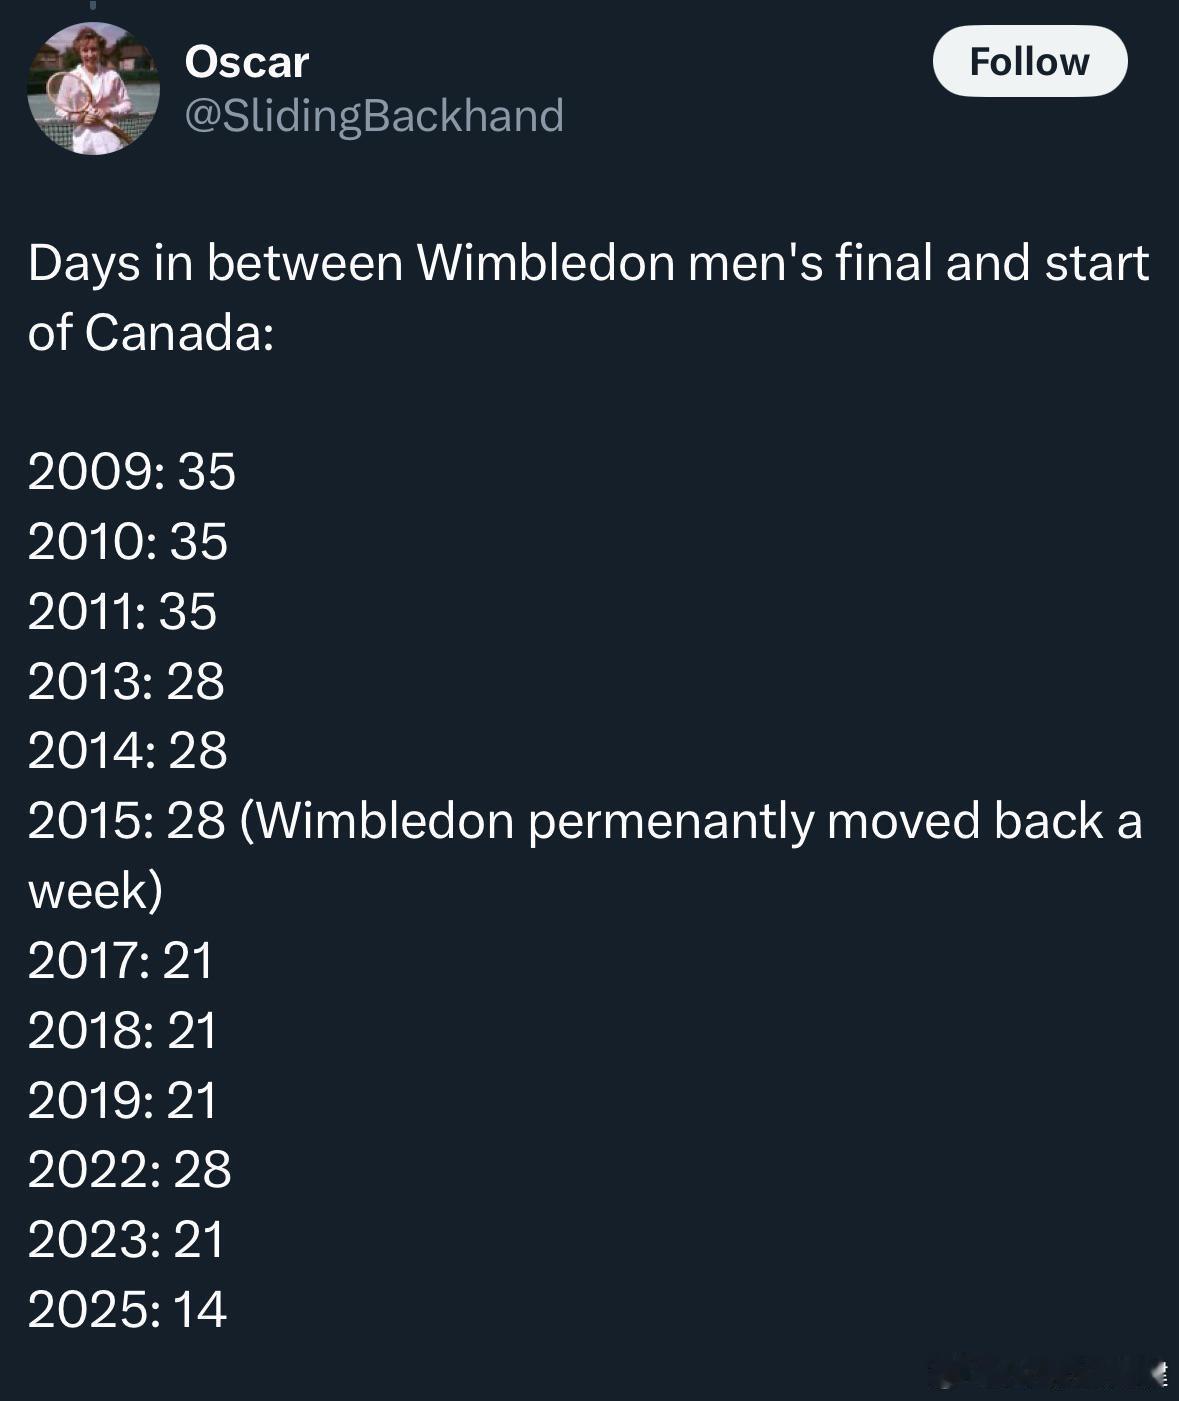The height and width of the screenshot is (1401, 1179).
Task: Open the @SlidingBackhand handle link
Action: [x=374, y=115]
